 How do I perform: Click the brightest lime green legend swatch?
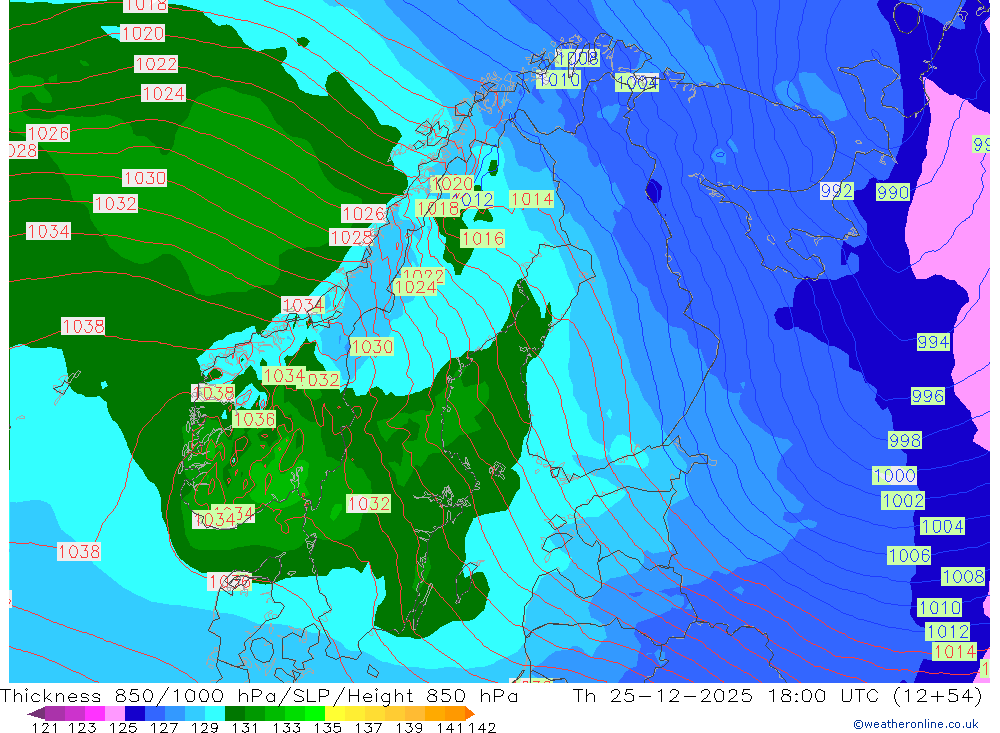(315, 713)
